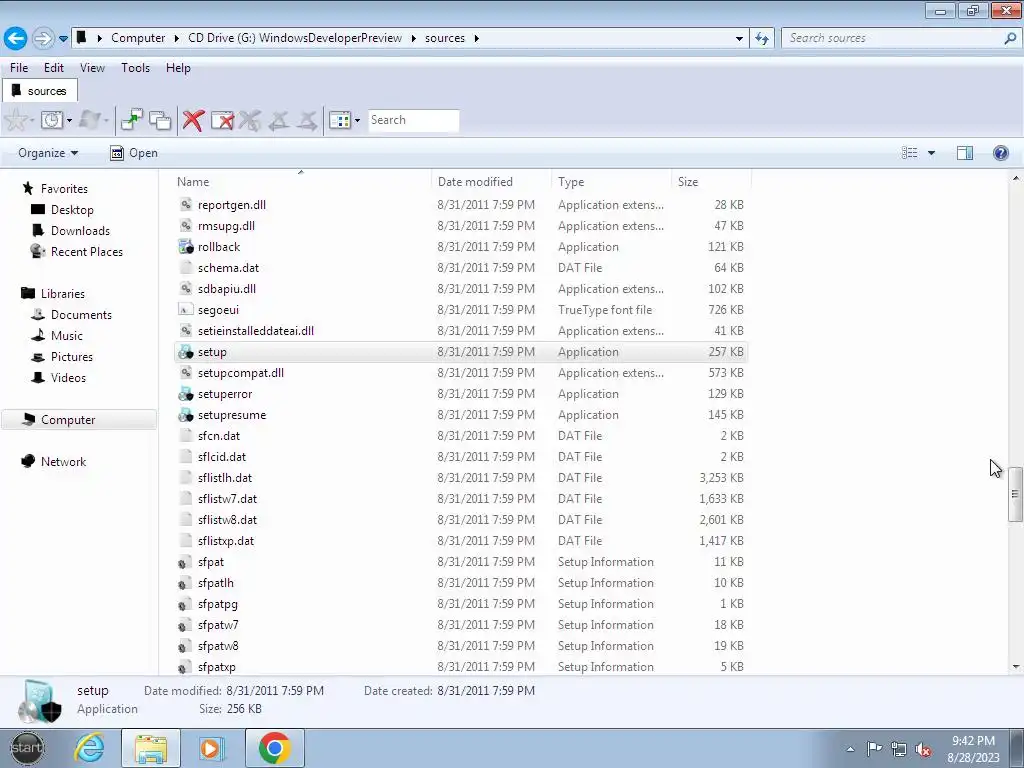Select the sources tab
Image resolution: width=1024 pixels, height=768 pixels.
coord(40,91)
